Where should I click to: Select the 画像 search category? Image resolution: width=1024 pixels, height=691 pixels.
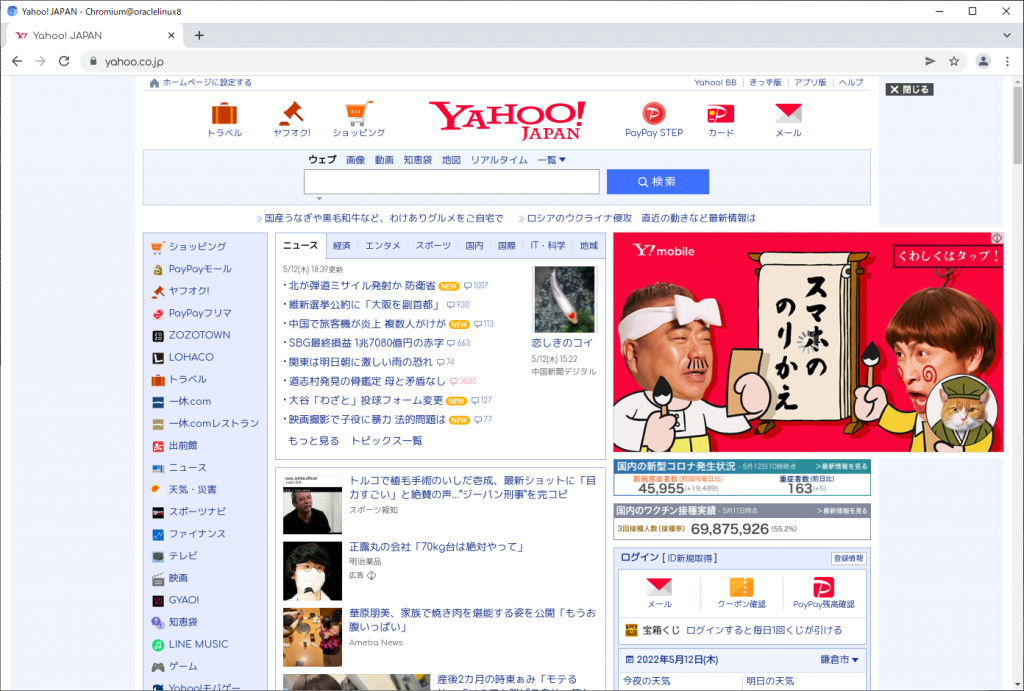click(355, 160)
